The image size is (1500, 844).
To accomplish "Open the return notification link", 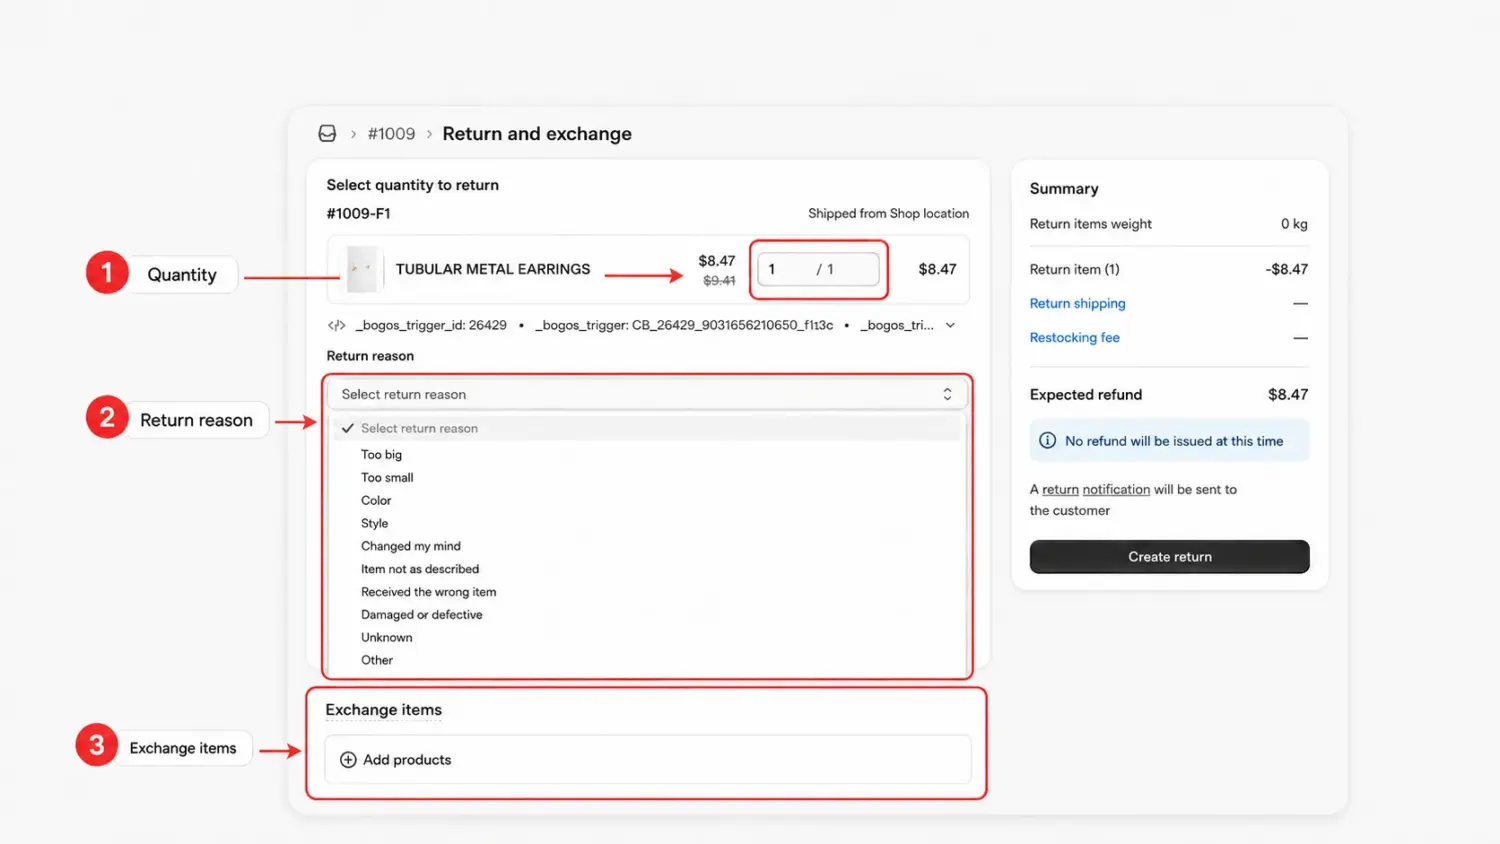I will [x=1096, y=489].
